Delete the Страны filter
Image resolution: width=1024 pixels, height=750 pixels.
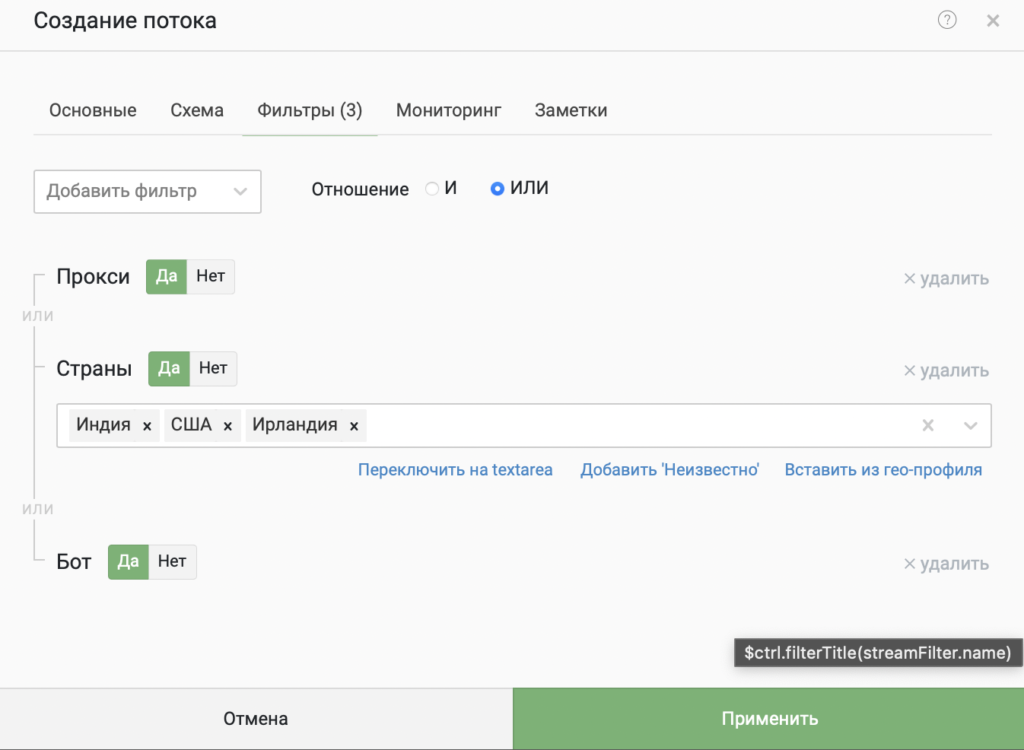[x=946, y=370]
